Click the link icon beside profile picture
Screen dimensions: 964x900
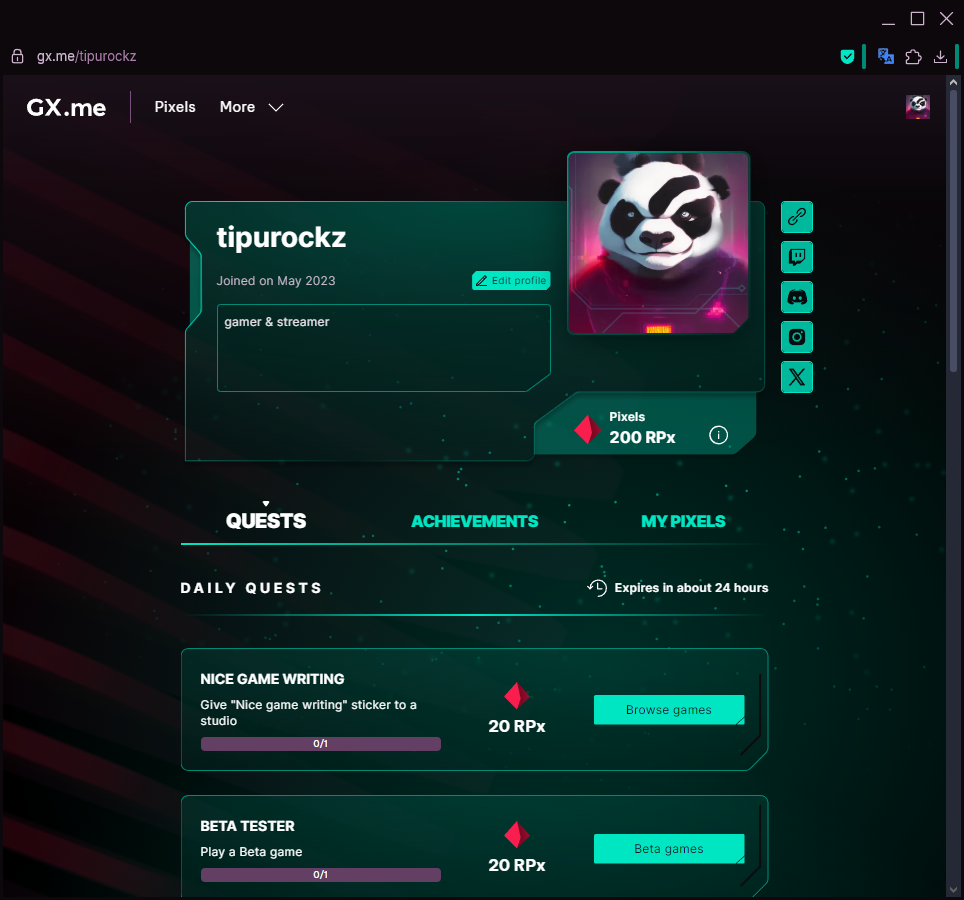pos(797,217)
